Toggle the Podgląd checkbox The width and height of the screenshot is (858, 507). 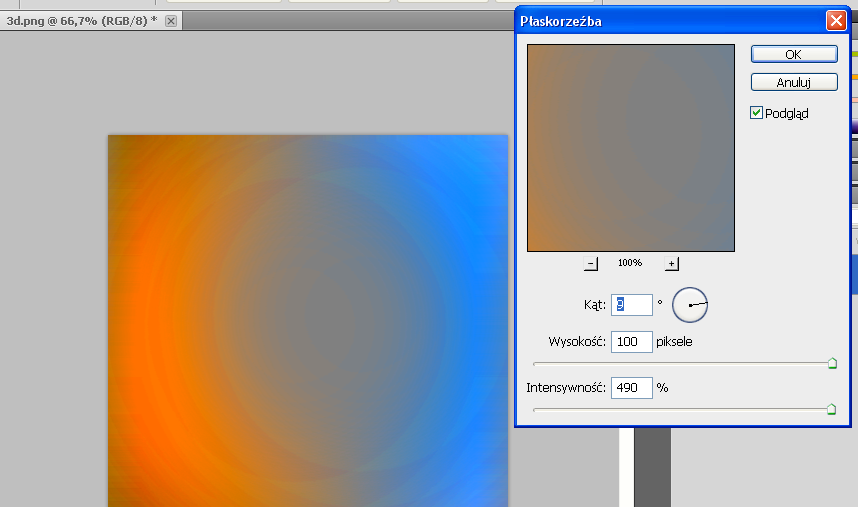[x=756, y=113]
